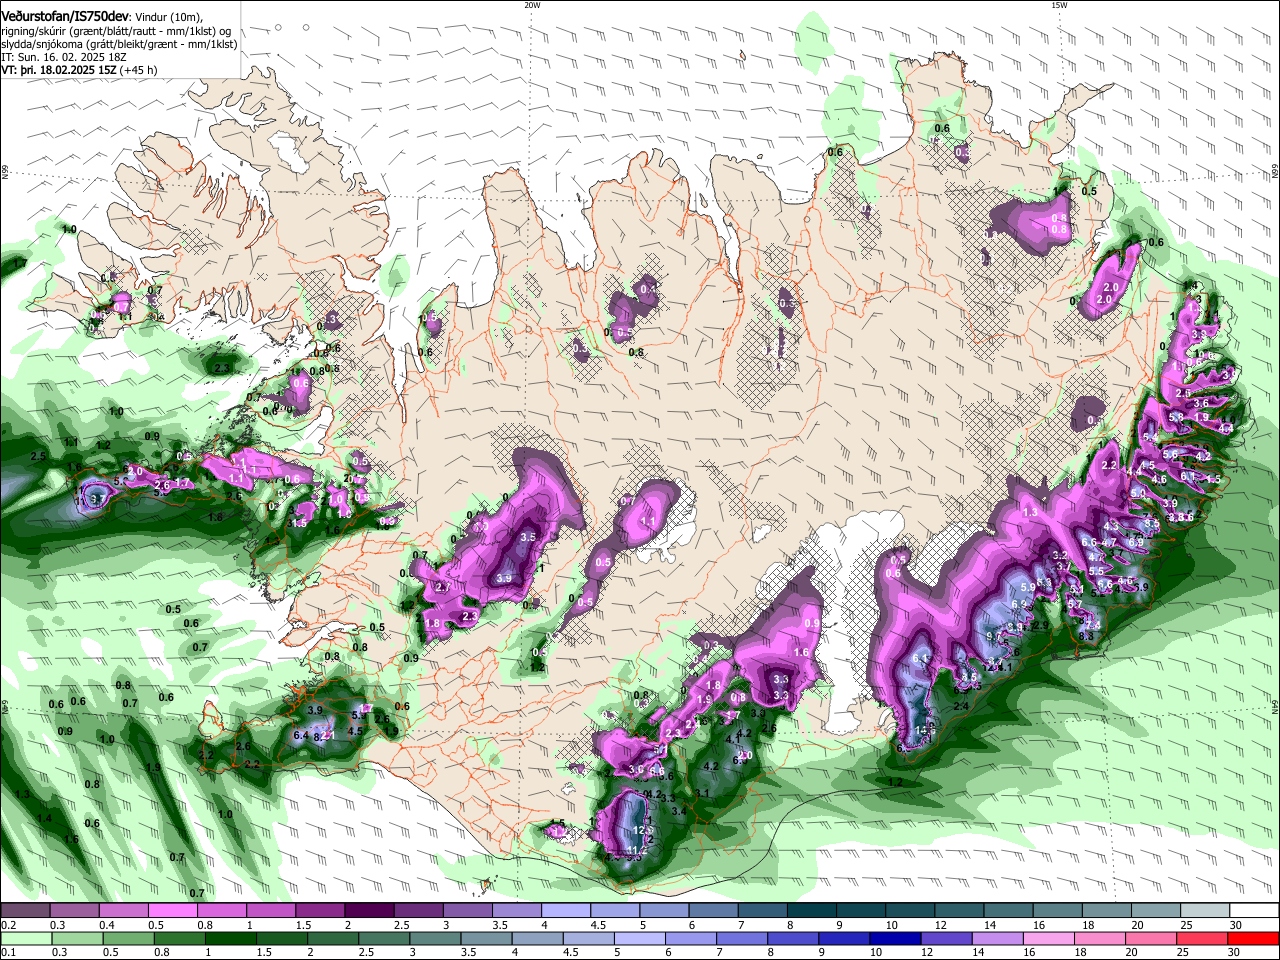
Task: Pick the 2–2.5 dark purple swatch in the snow scale
Action: (x=369, y=911)
